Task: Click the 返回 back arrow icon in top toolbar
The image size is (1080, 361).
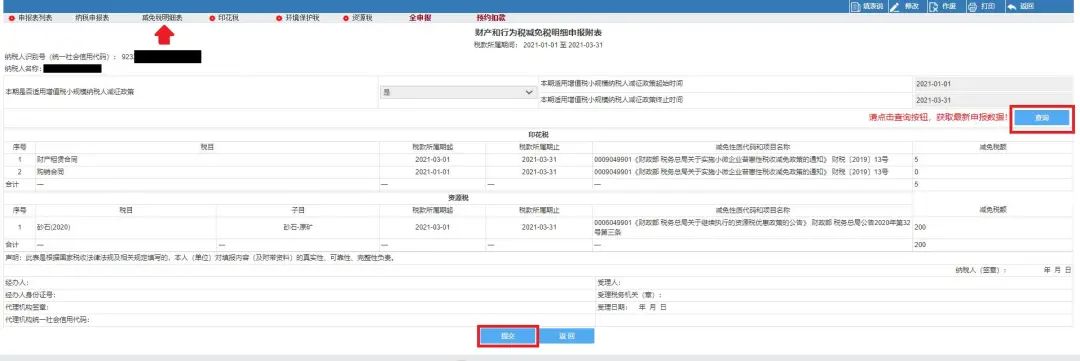Action: [x=1011, y=6]
